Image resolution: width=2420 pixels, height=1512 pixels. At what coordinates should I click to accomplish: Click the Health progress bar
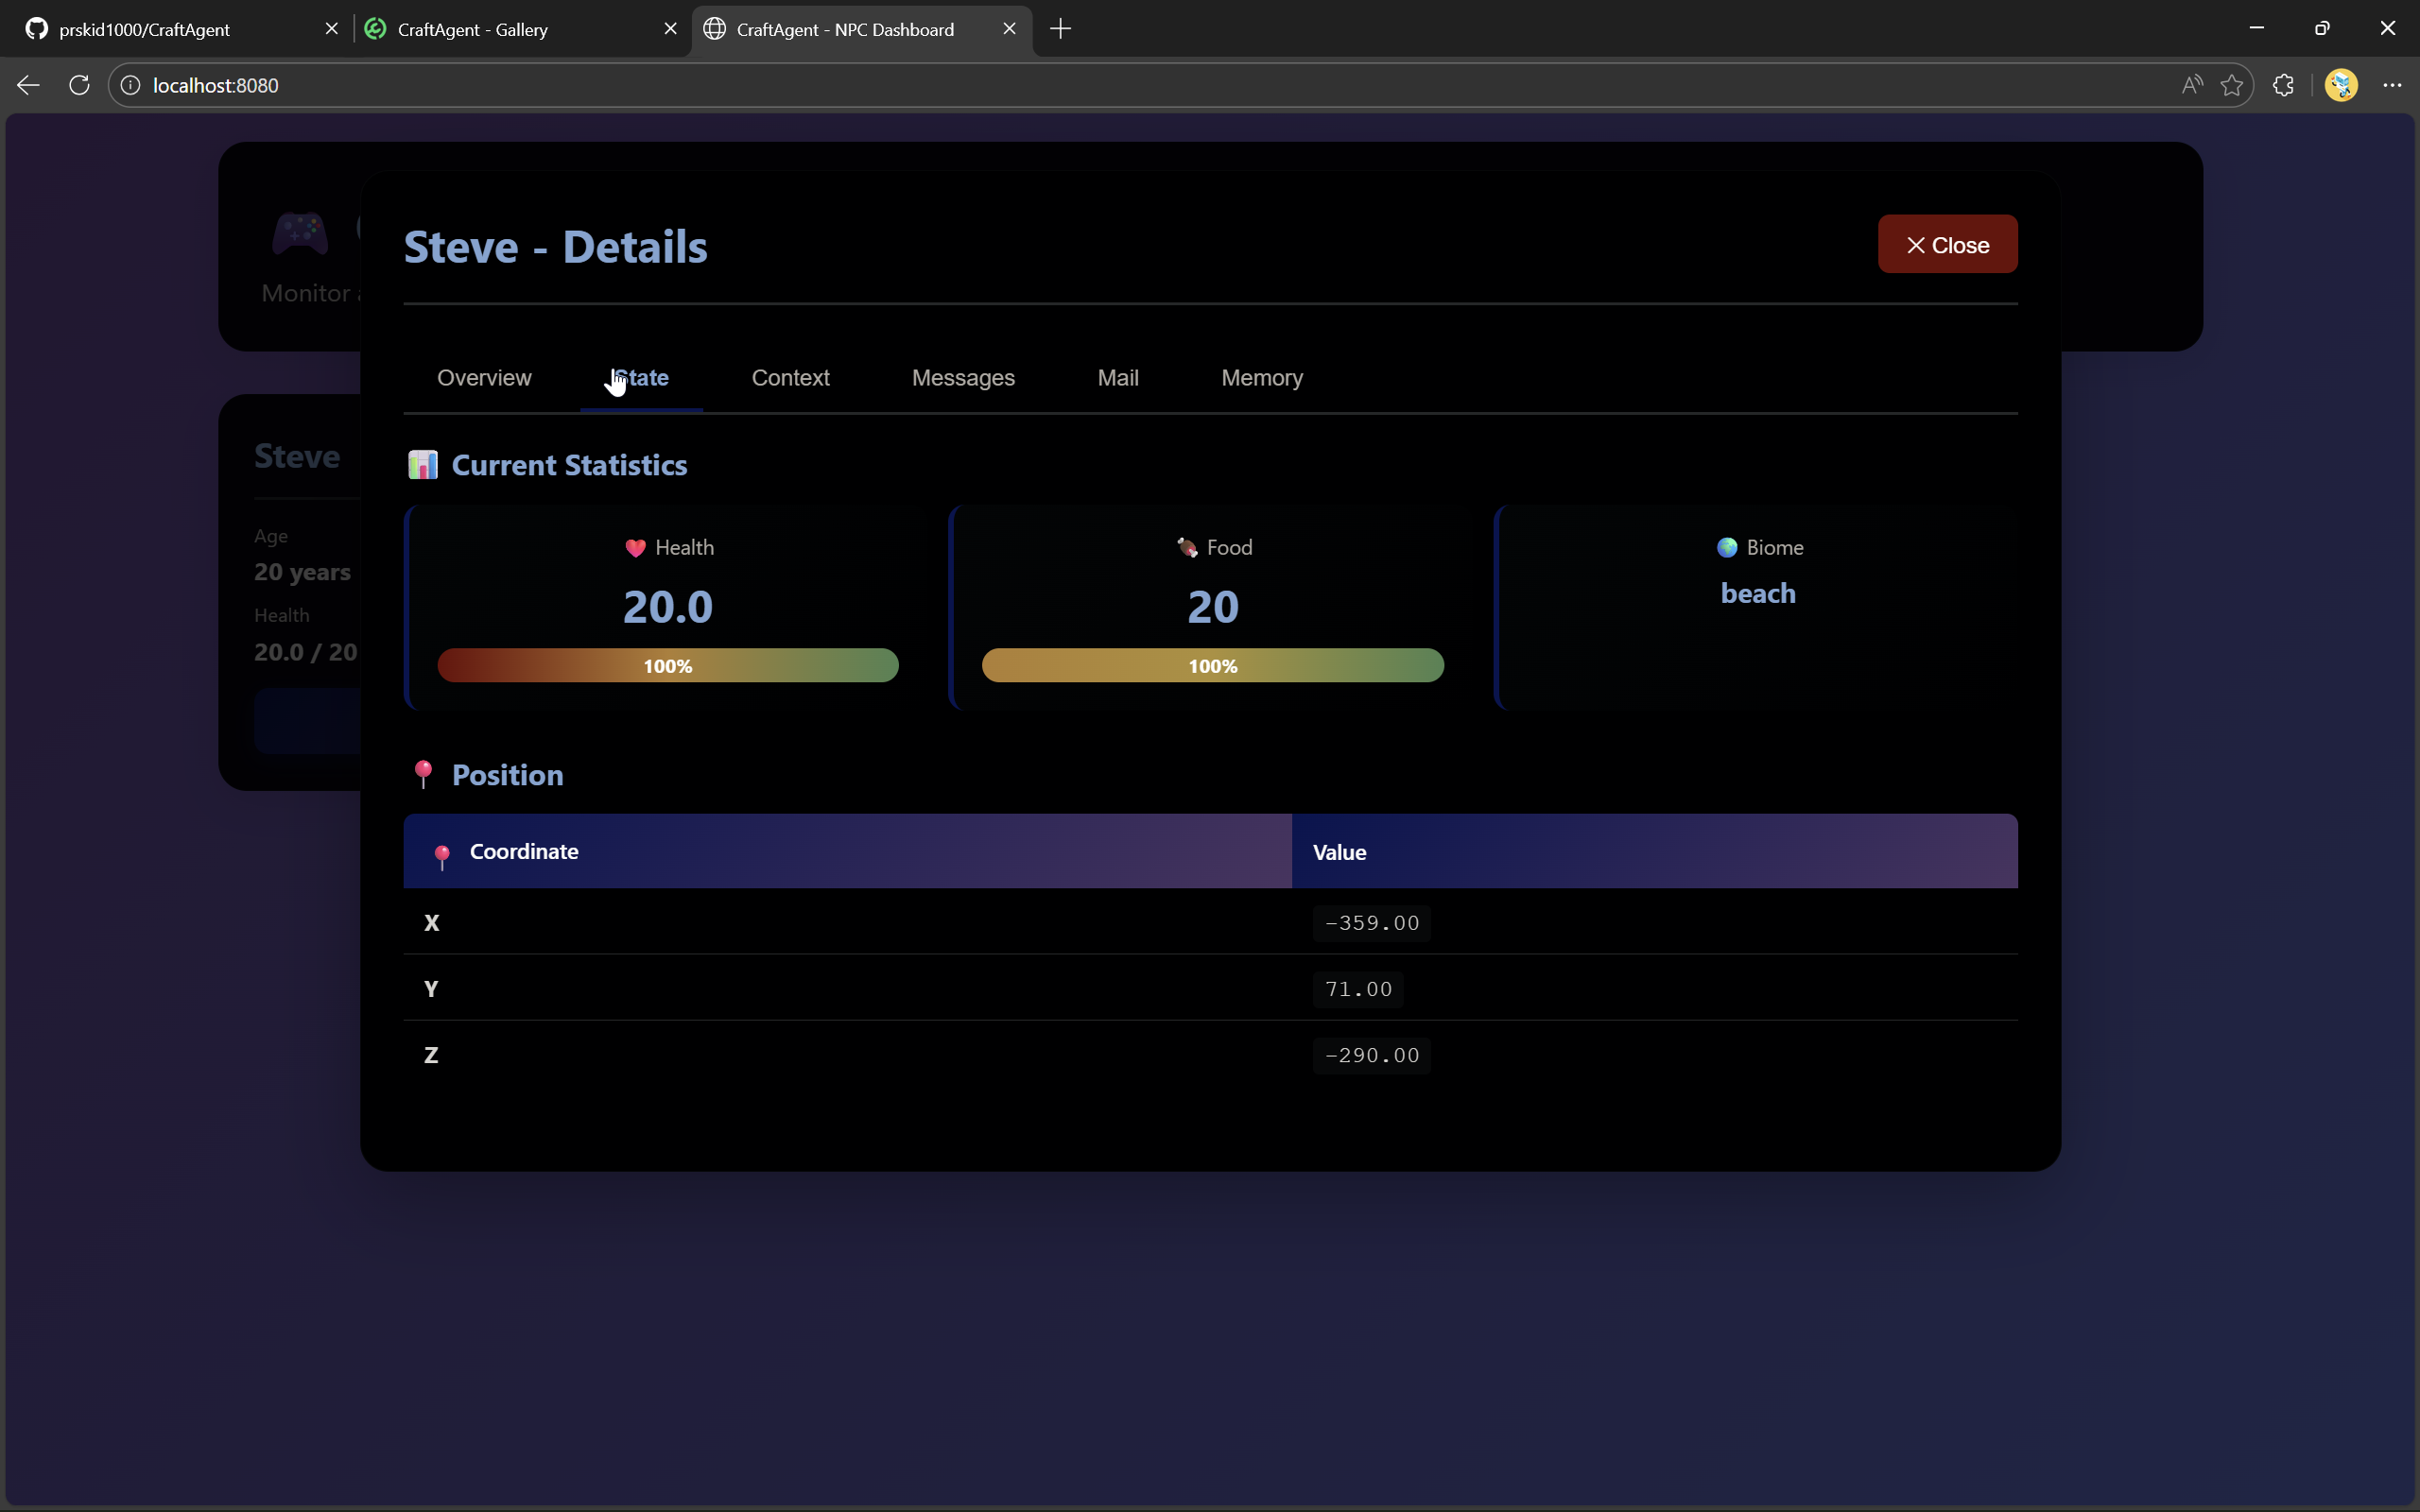pyautogui.click(x=668, y=666)
